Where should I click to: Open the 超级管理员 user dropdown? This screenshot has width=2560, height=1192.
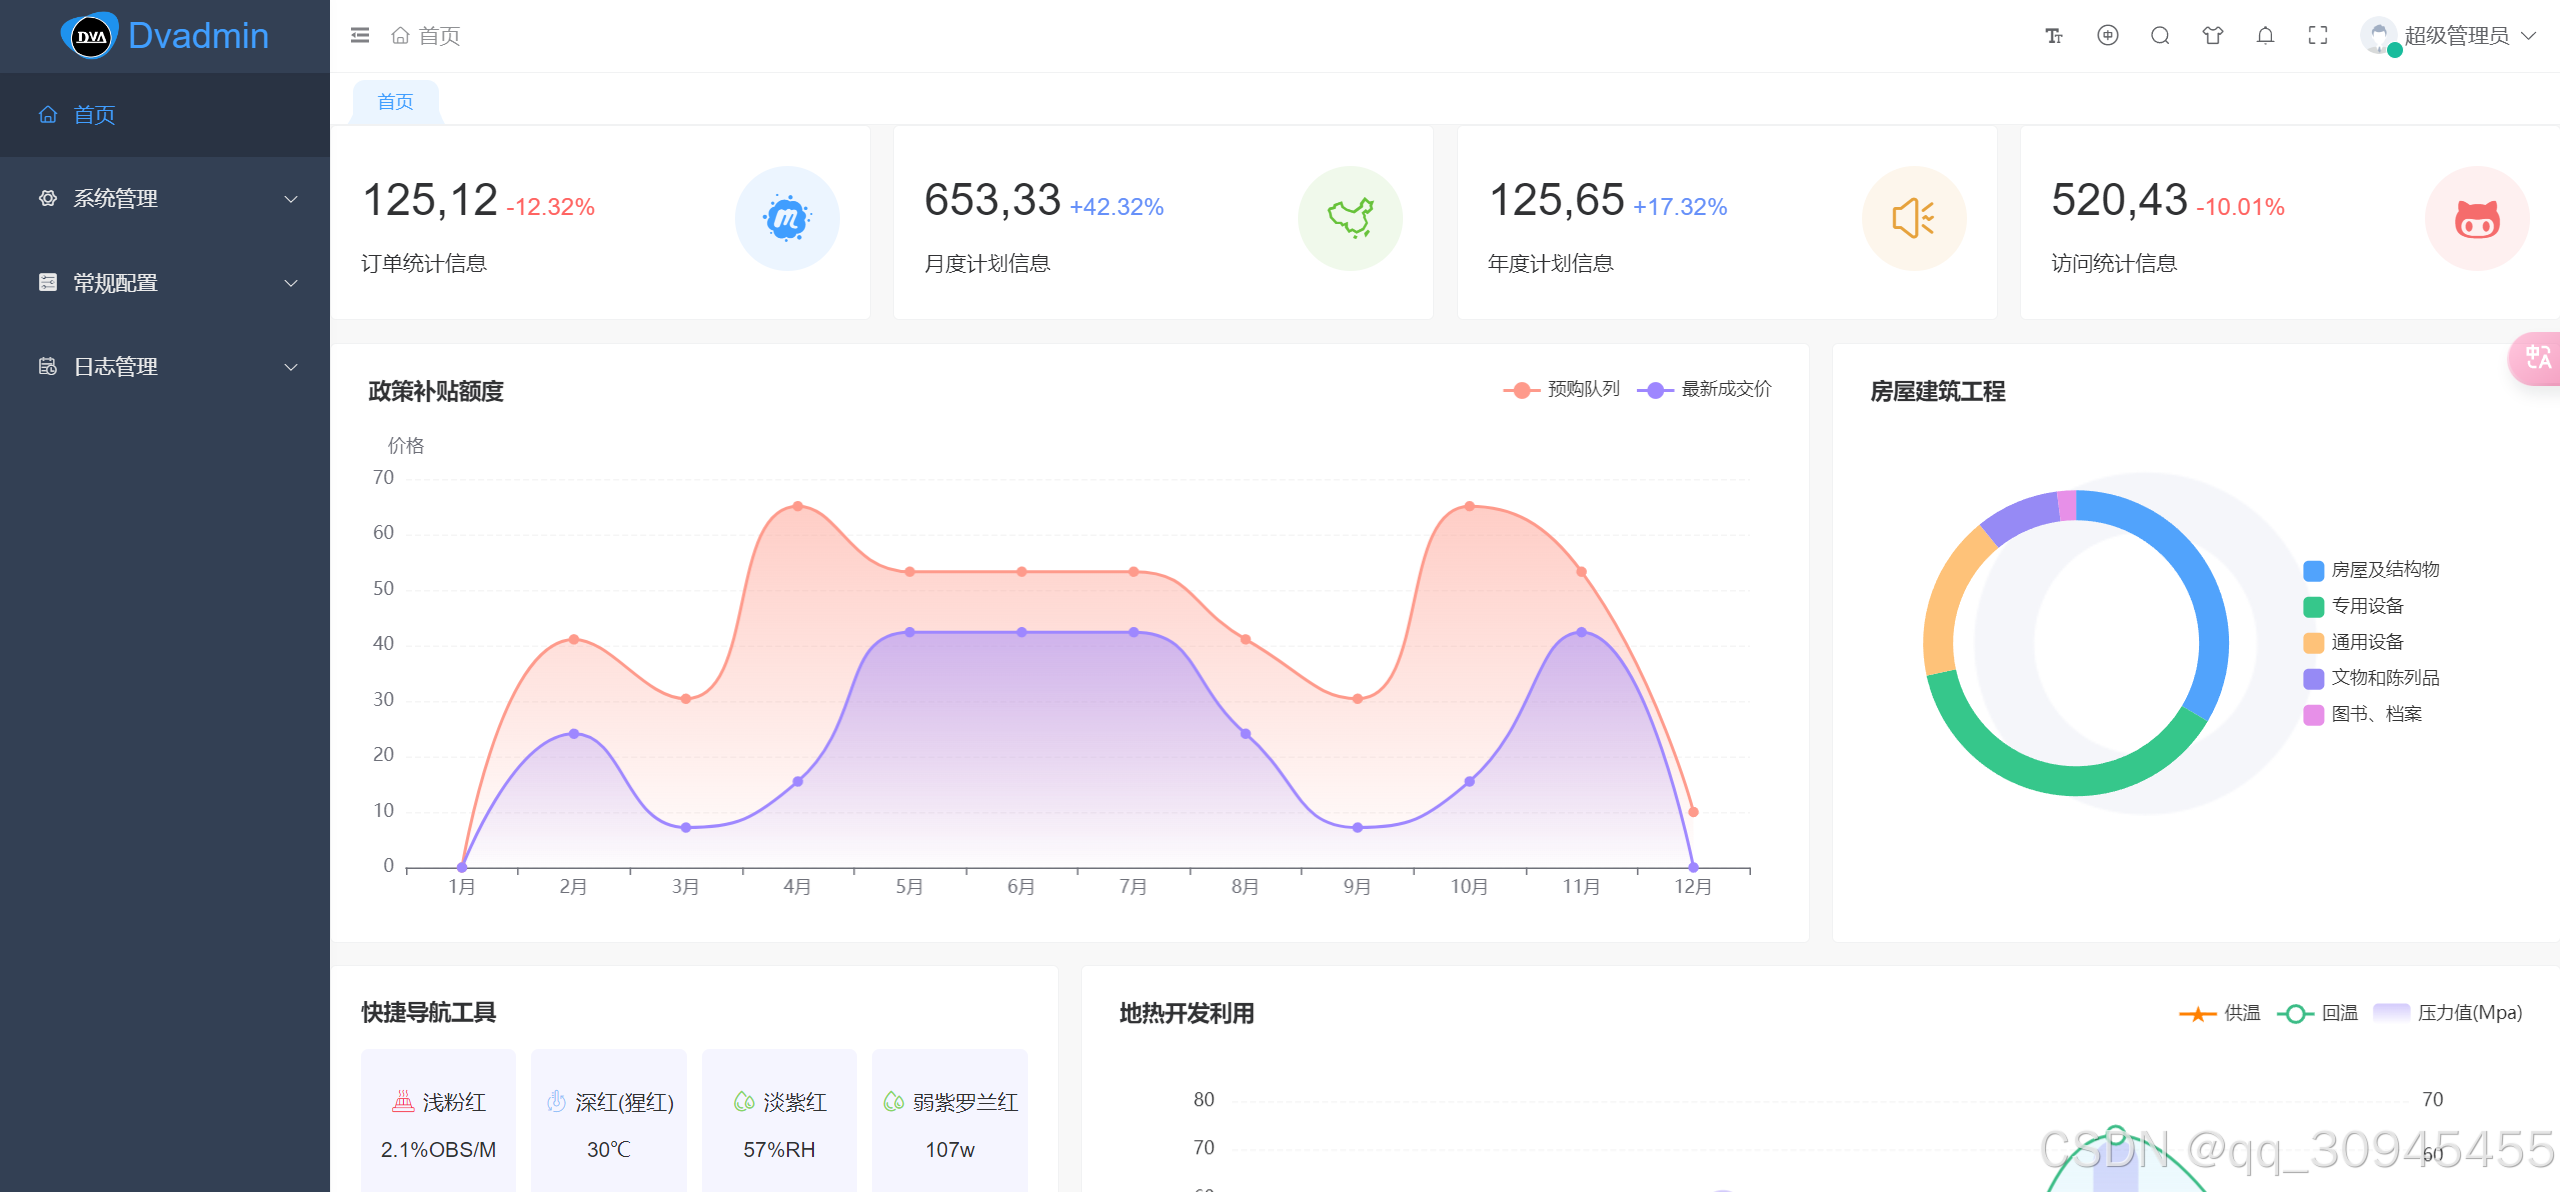[2455, 36]
